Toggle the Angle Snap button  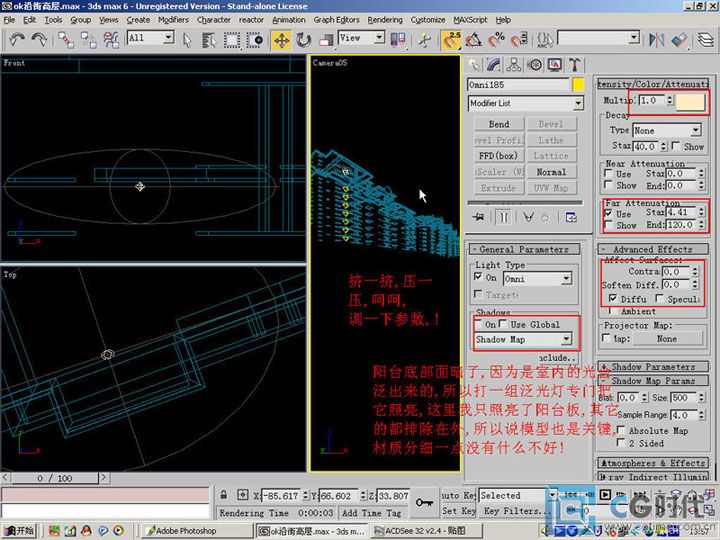(x=473, y=40)
